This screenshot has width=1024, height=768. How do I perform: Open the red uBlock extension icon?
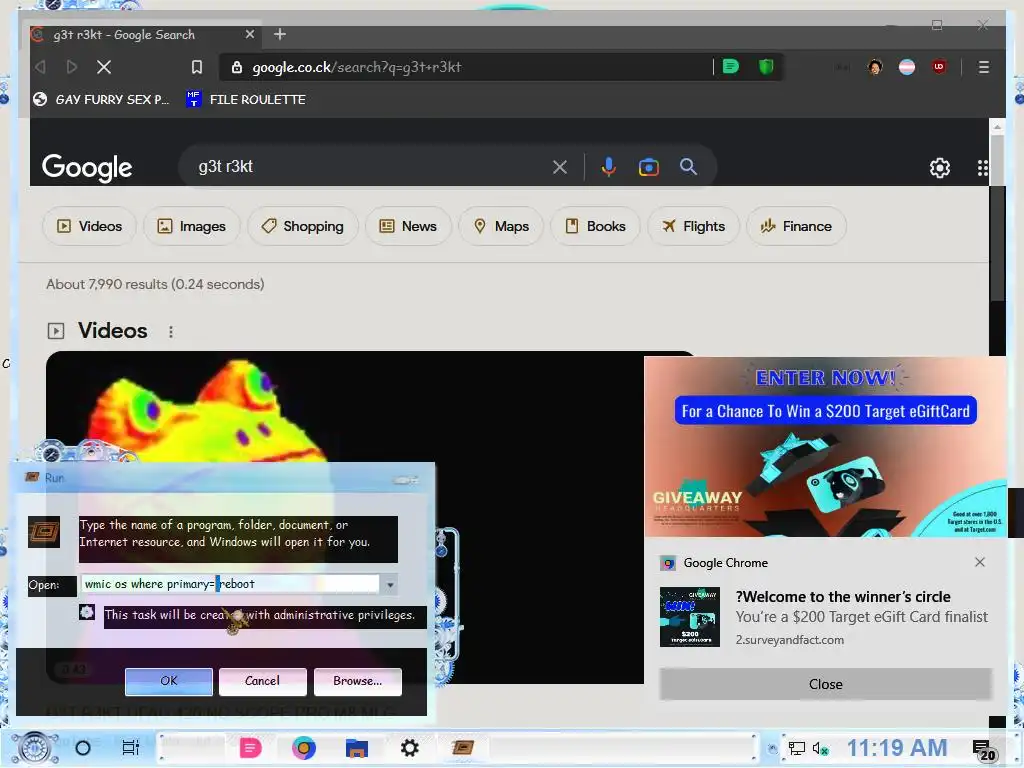(939, 67)
